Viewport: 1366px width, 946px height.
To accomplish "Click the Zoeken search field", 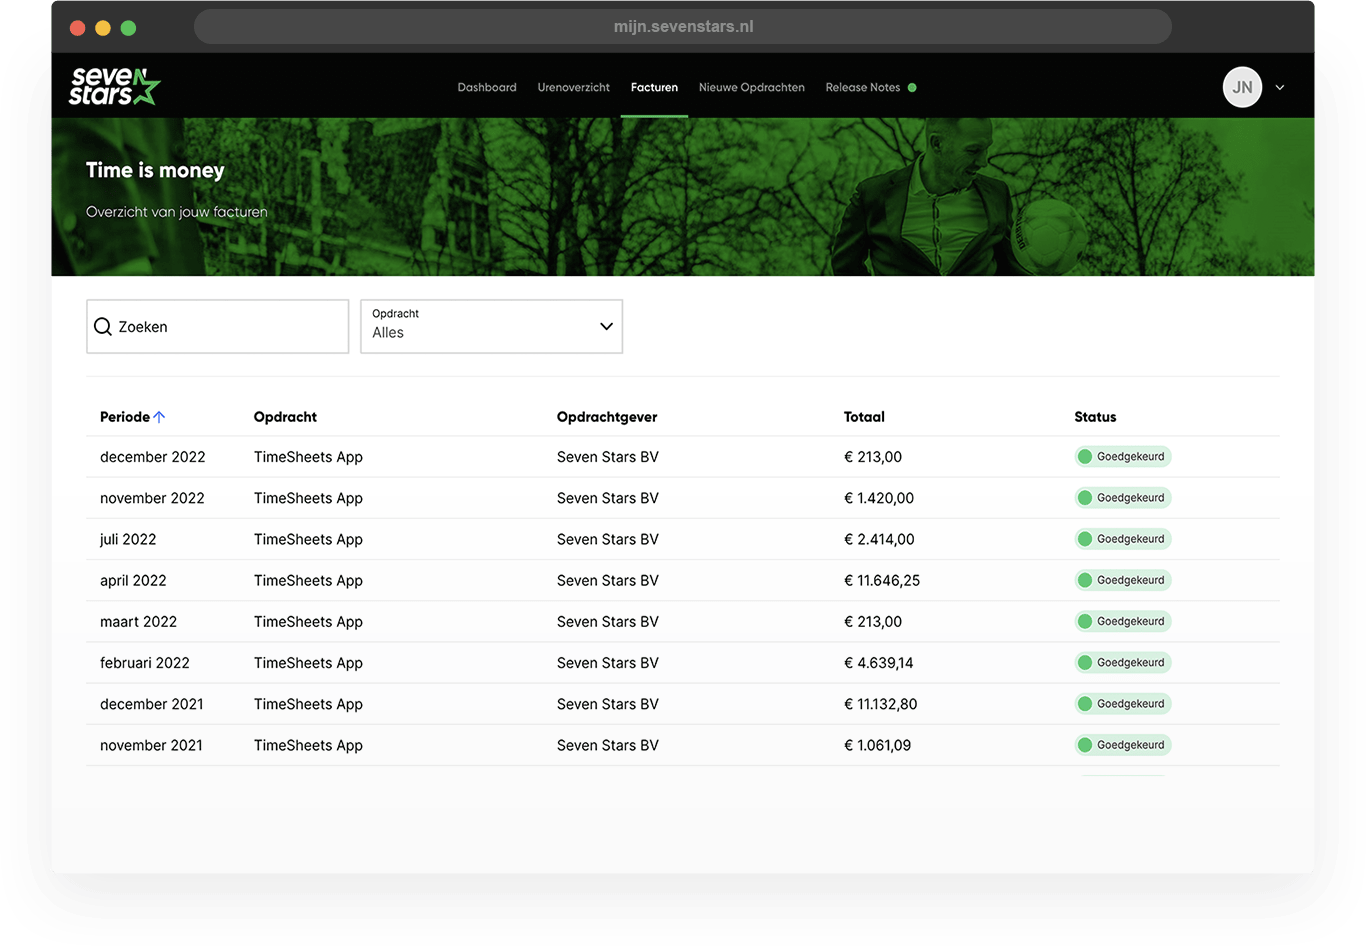I will [217, 326].
